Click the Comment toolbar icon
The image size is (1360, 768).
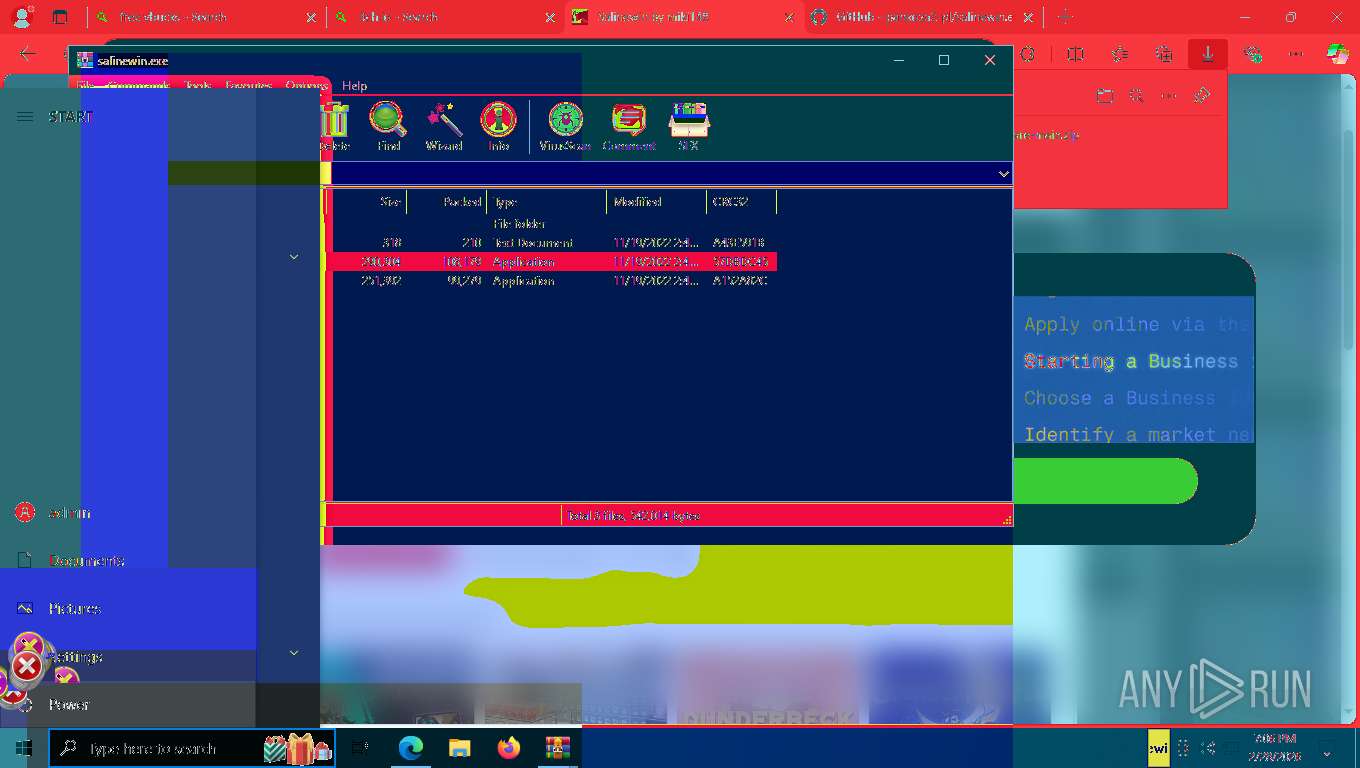(629, 127)
